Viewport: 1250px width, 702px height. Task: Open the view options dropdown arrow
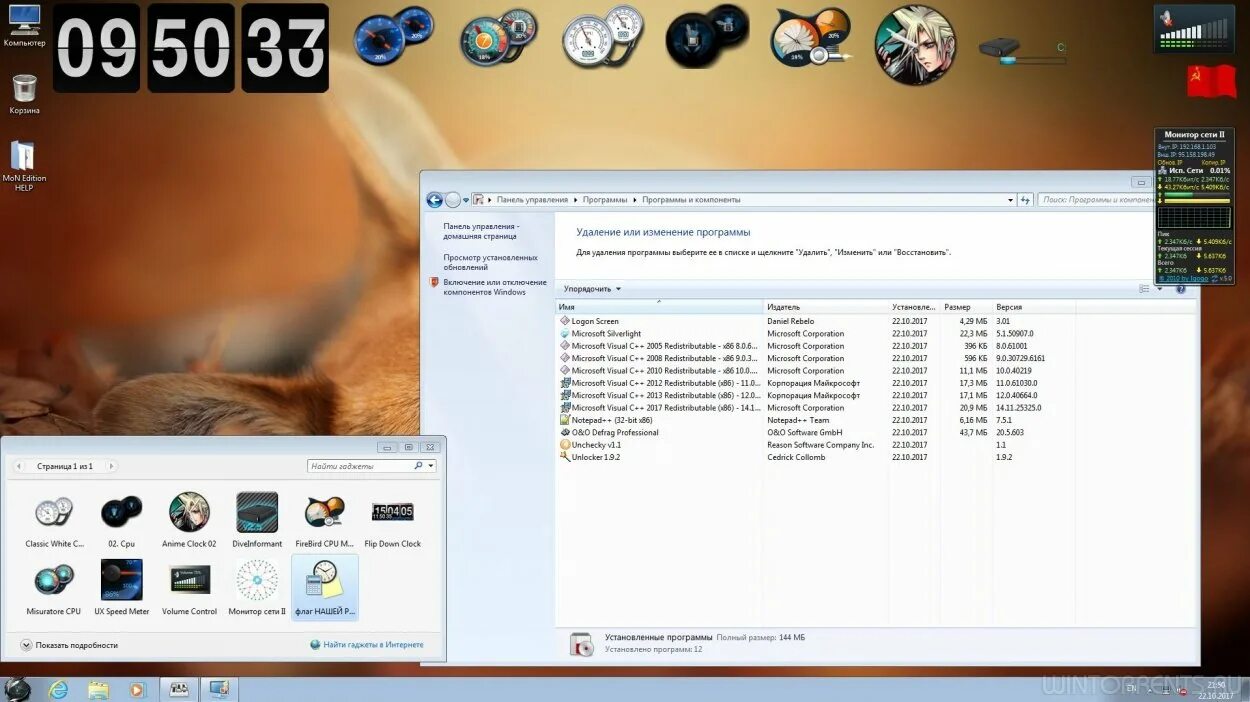pos(1160,289)
